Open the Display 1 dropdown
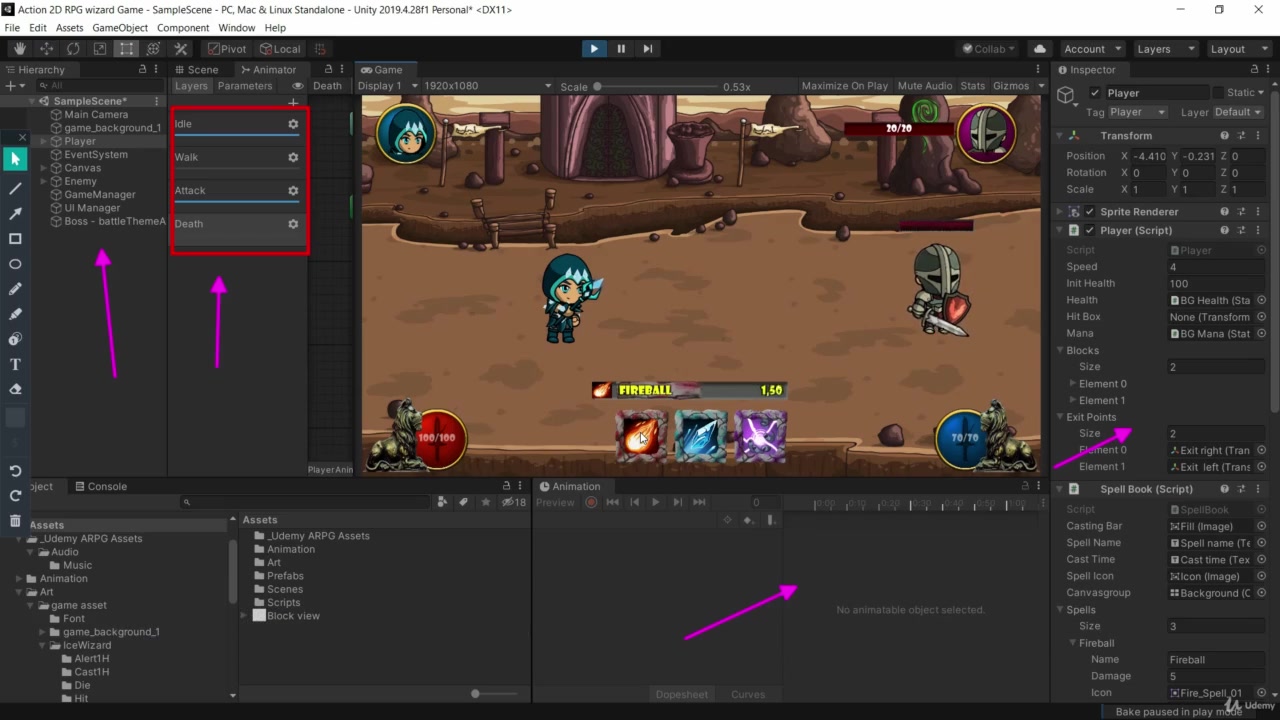1280x720 pixels. pos(383,85)
